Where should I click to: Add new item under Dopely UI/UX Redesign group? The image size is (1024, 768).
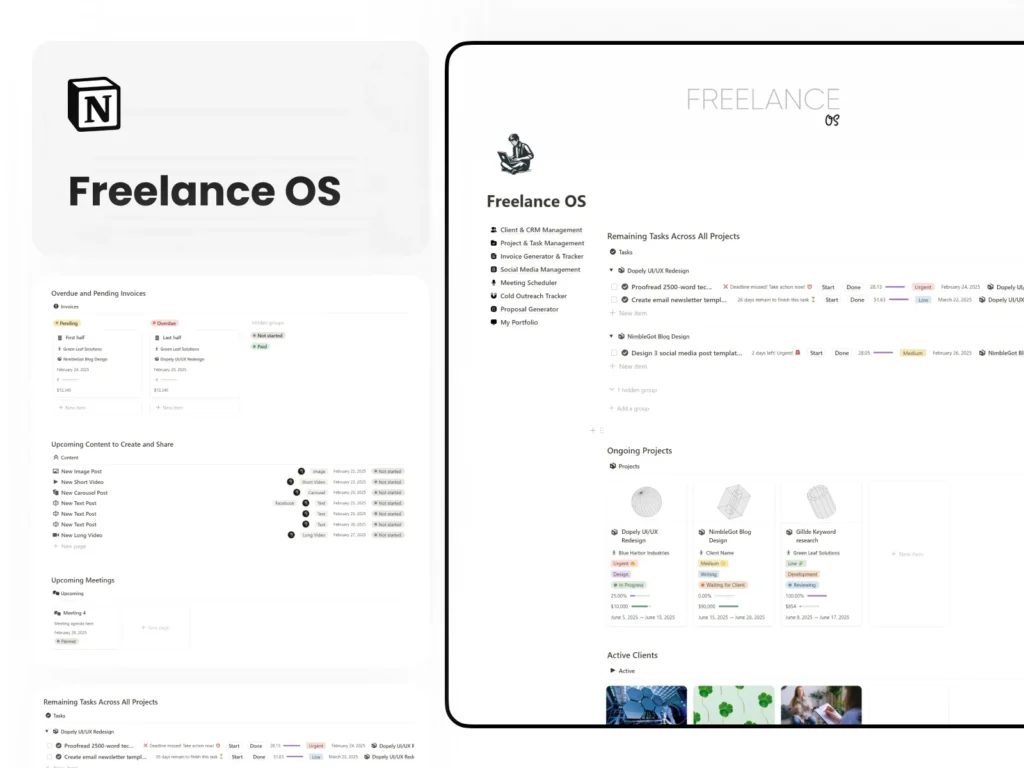pyautogui.click(x=628, y=313)
